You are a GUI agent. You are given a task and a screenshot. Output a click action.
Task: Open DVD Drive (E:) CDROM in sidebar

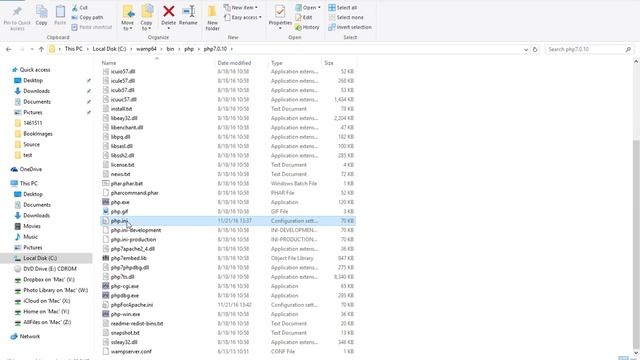click(x=50, y=269)
